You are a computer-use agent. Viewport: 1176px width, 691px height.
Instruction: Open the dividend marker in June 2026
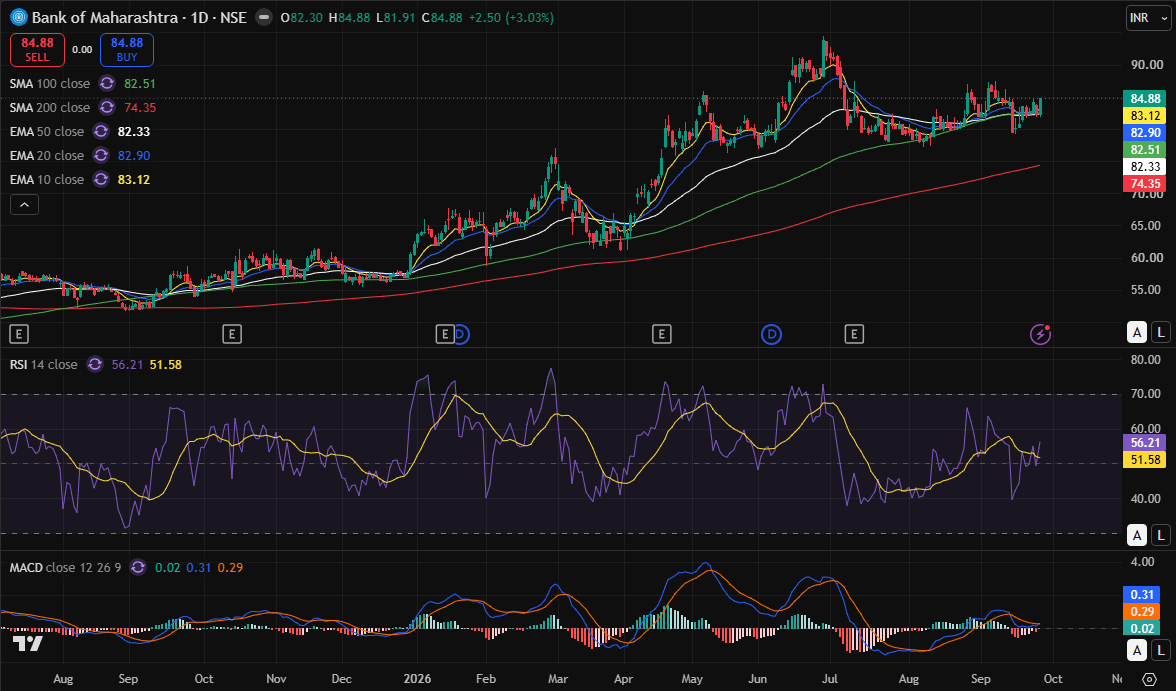pos(771,335)
